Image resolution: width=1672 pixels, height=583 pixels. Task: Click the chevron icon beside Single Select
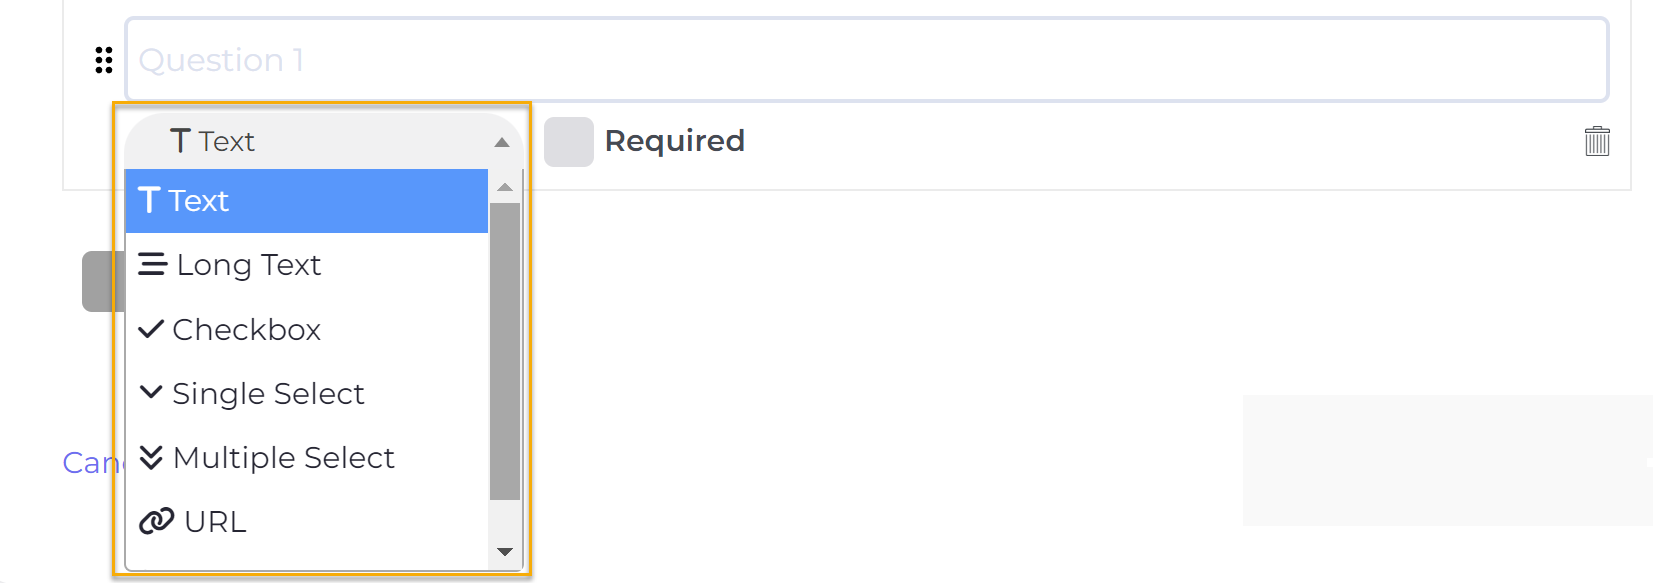click(x=151, y=392)
